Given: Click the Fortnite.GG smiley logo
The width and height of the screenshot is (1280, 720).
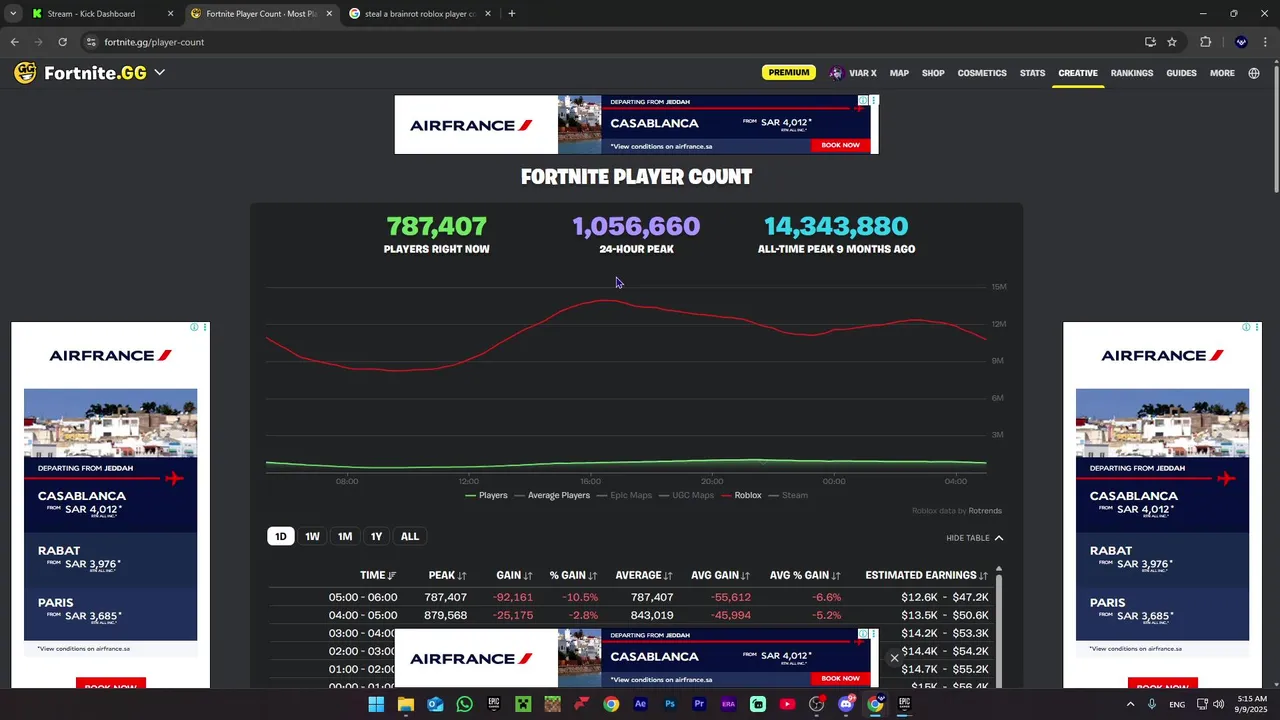Looking at the screenshot, I should pyautogui.click(x=25, y=73).
